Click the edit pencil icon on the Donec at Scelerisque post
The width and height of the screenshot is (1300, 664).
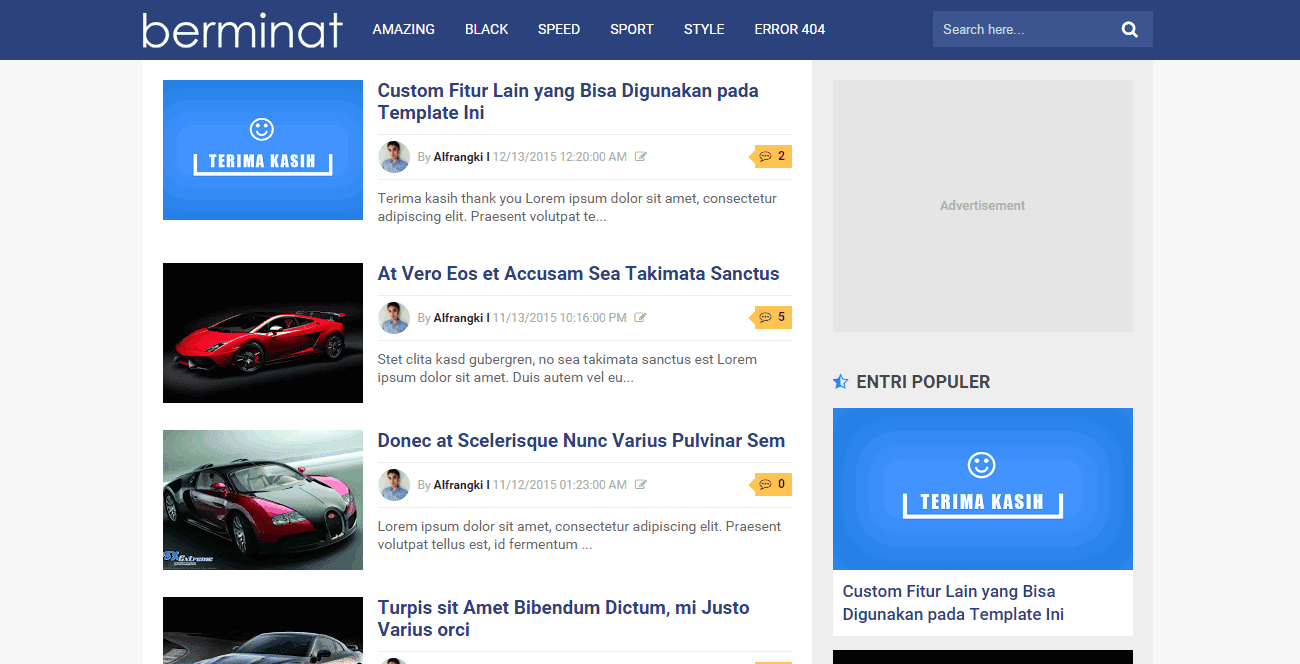[641, 485]
